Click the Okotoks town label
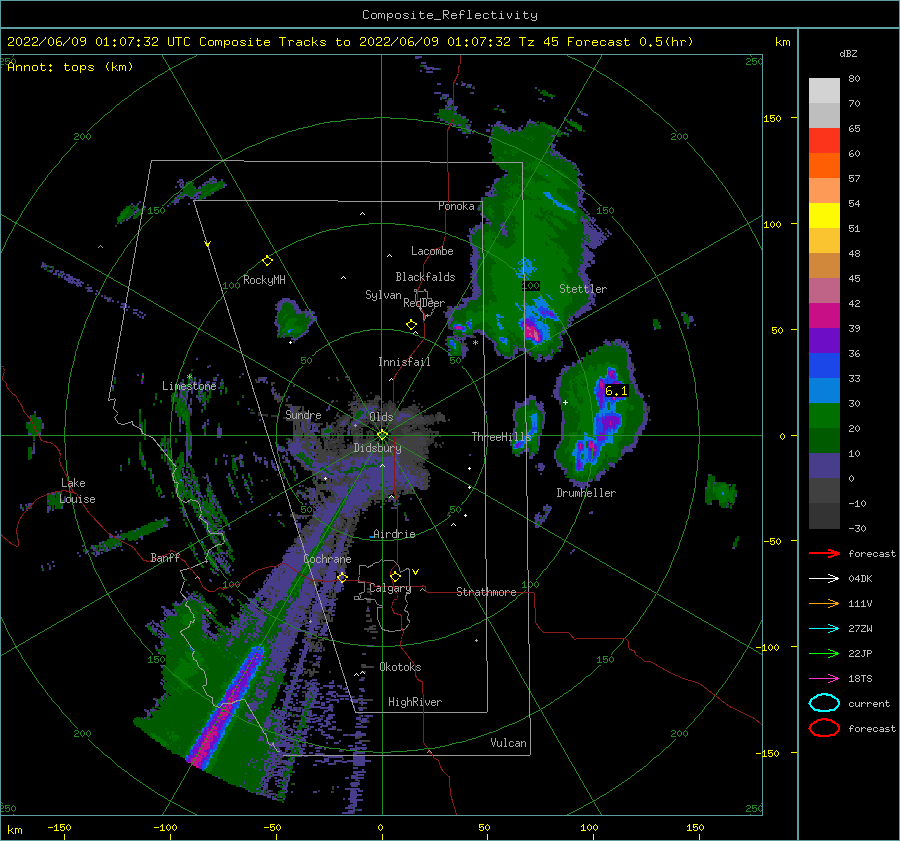The image size is (900, 841). pyautogui.click(x=400, y=667)
